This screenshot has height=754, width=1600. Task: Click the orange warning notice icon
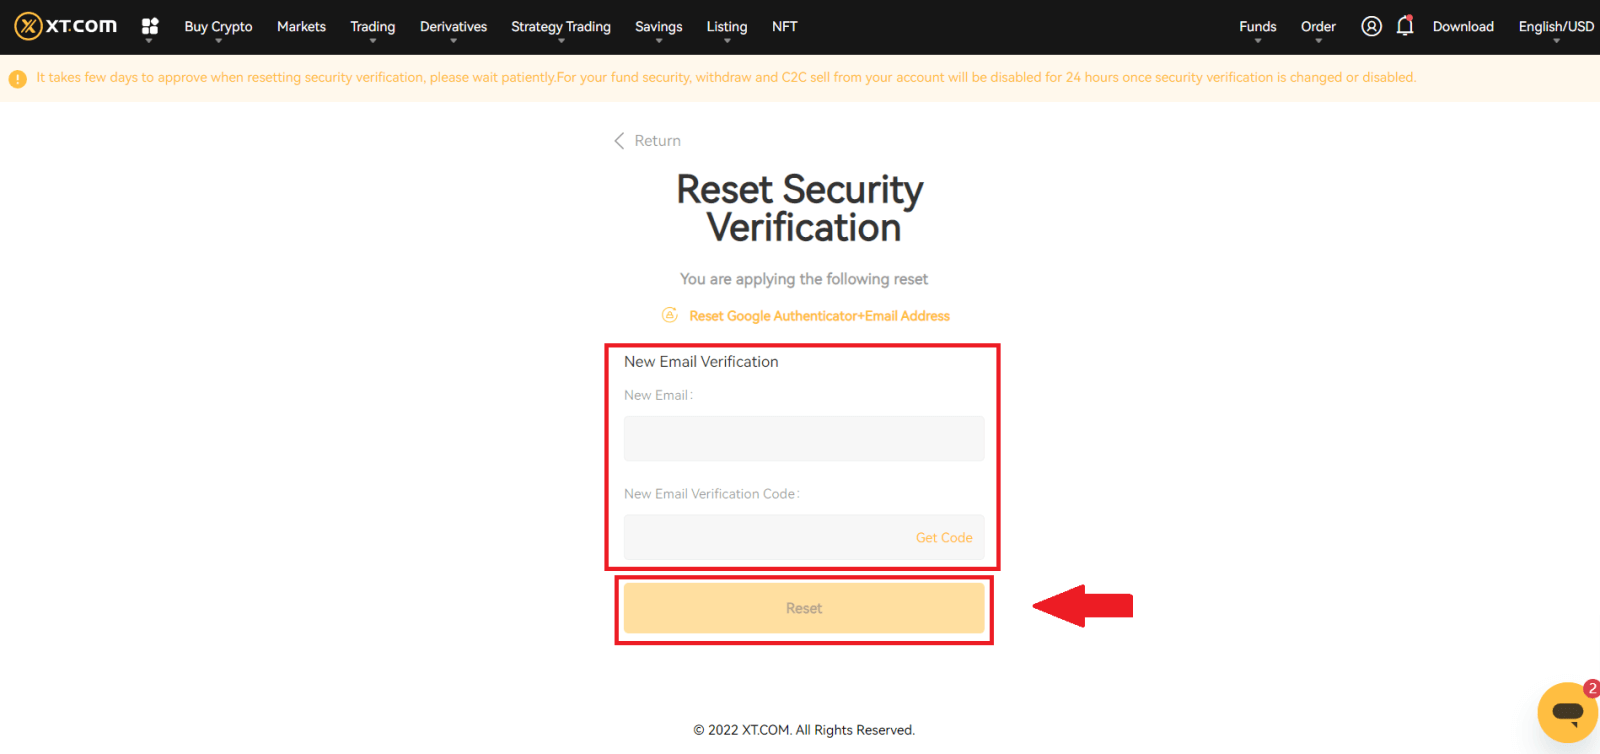point(18,78)
